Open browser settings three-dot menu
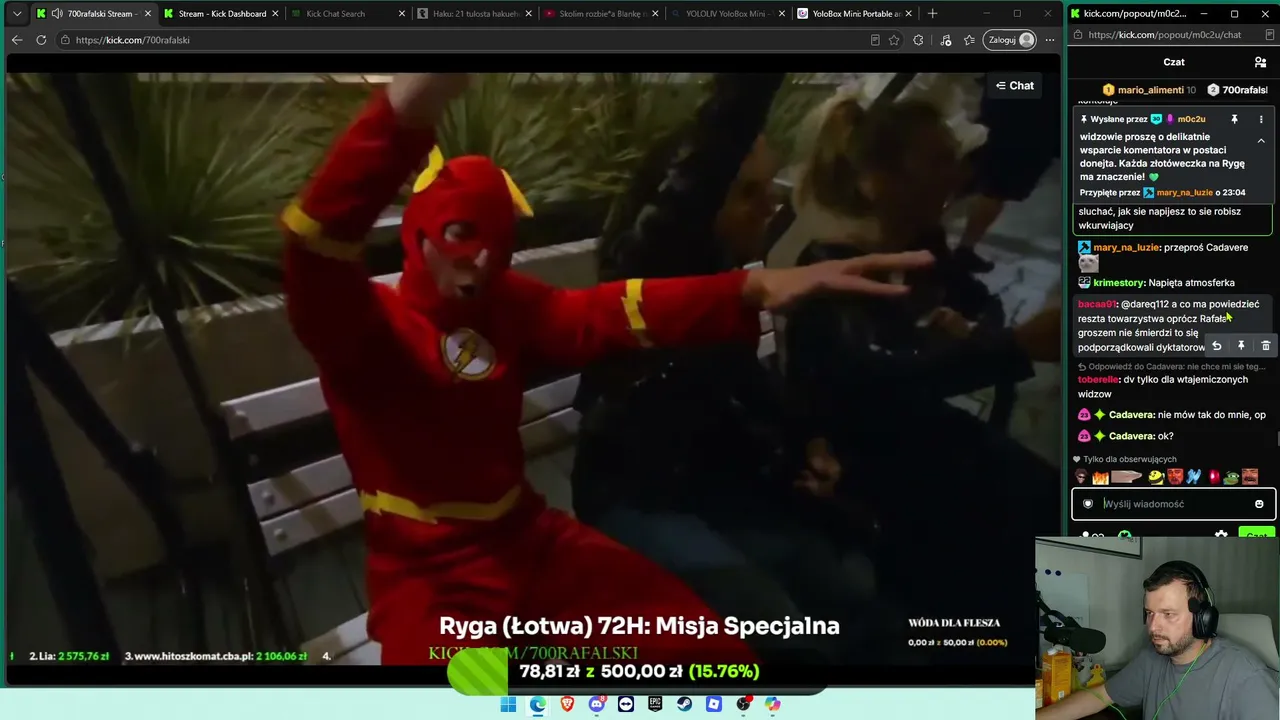Viewport: 1280px width, 720px height. (x=1049, y=40)
